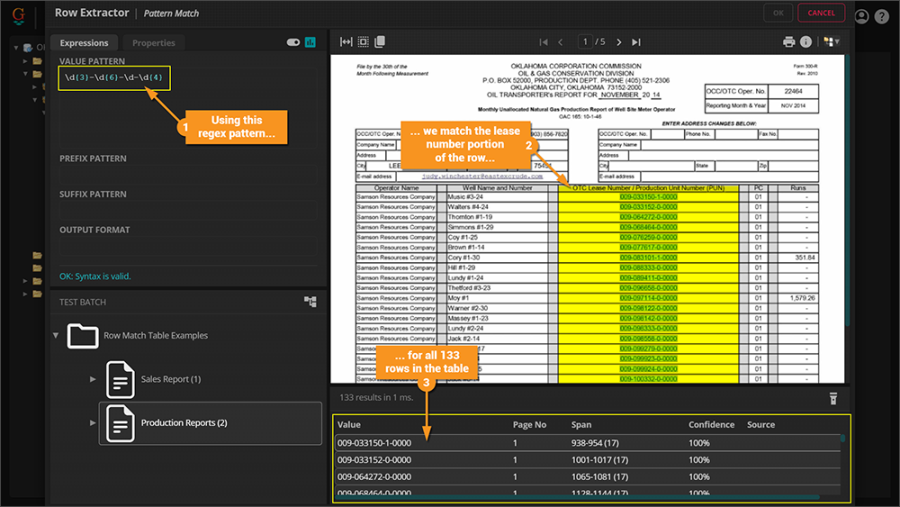The image size is (900, 507).
Task: Expand the Sales Report (1) document
Action: tap(93, 379)
